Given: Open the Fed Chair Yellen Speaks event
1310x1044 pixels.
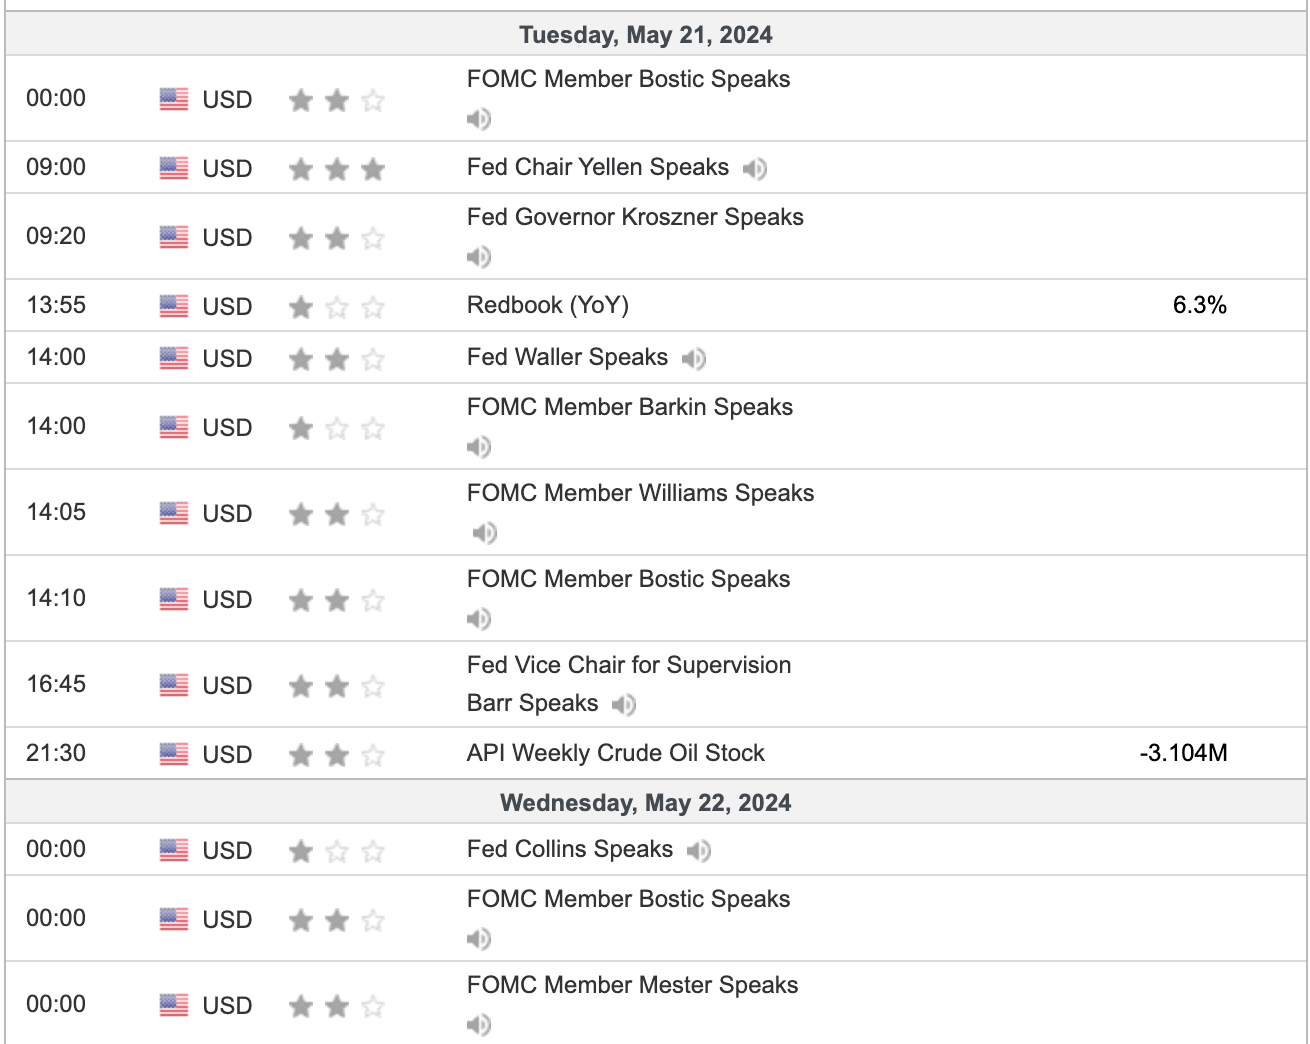Looking at the screenshot, I should [598, 167].
